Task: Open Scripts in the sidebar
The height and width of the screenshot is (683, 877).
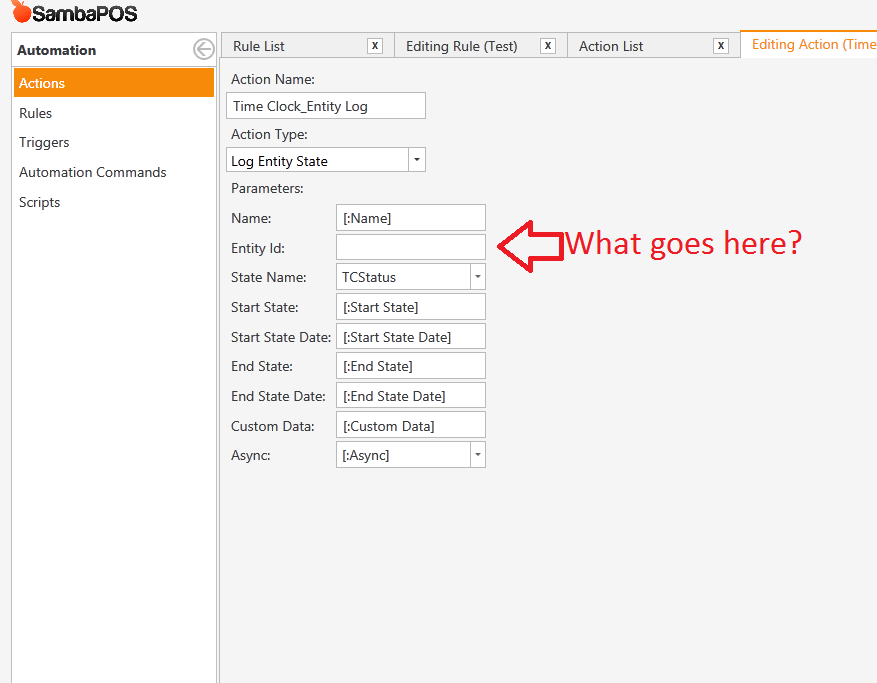Action: [x=40, y=202]
